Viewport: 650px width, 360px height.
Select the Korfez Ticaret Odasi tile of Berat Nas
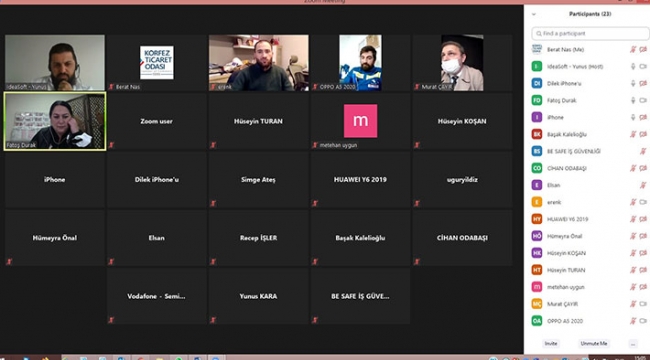click(x=157, y=63)
